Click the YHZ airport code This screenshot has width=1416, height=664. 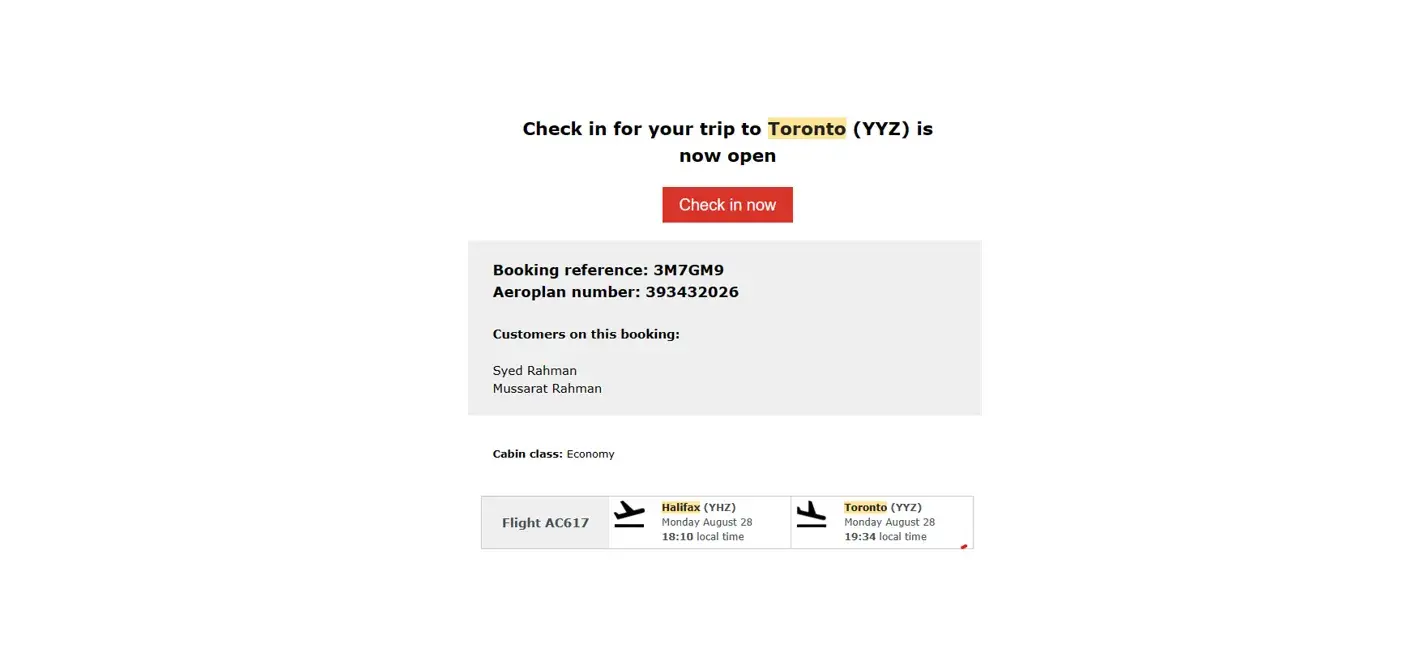[720, 508]
